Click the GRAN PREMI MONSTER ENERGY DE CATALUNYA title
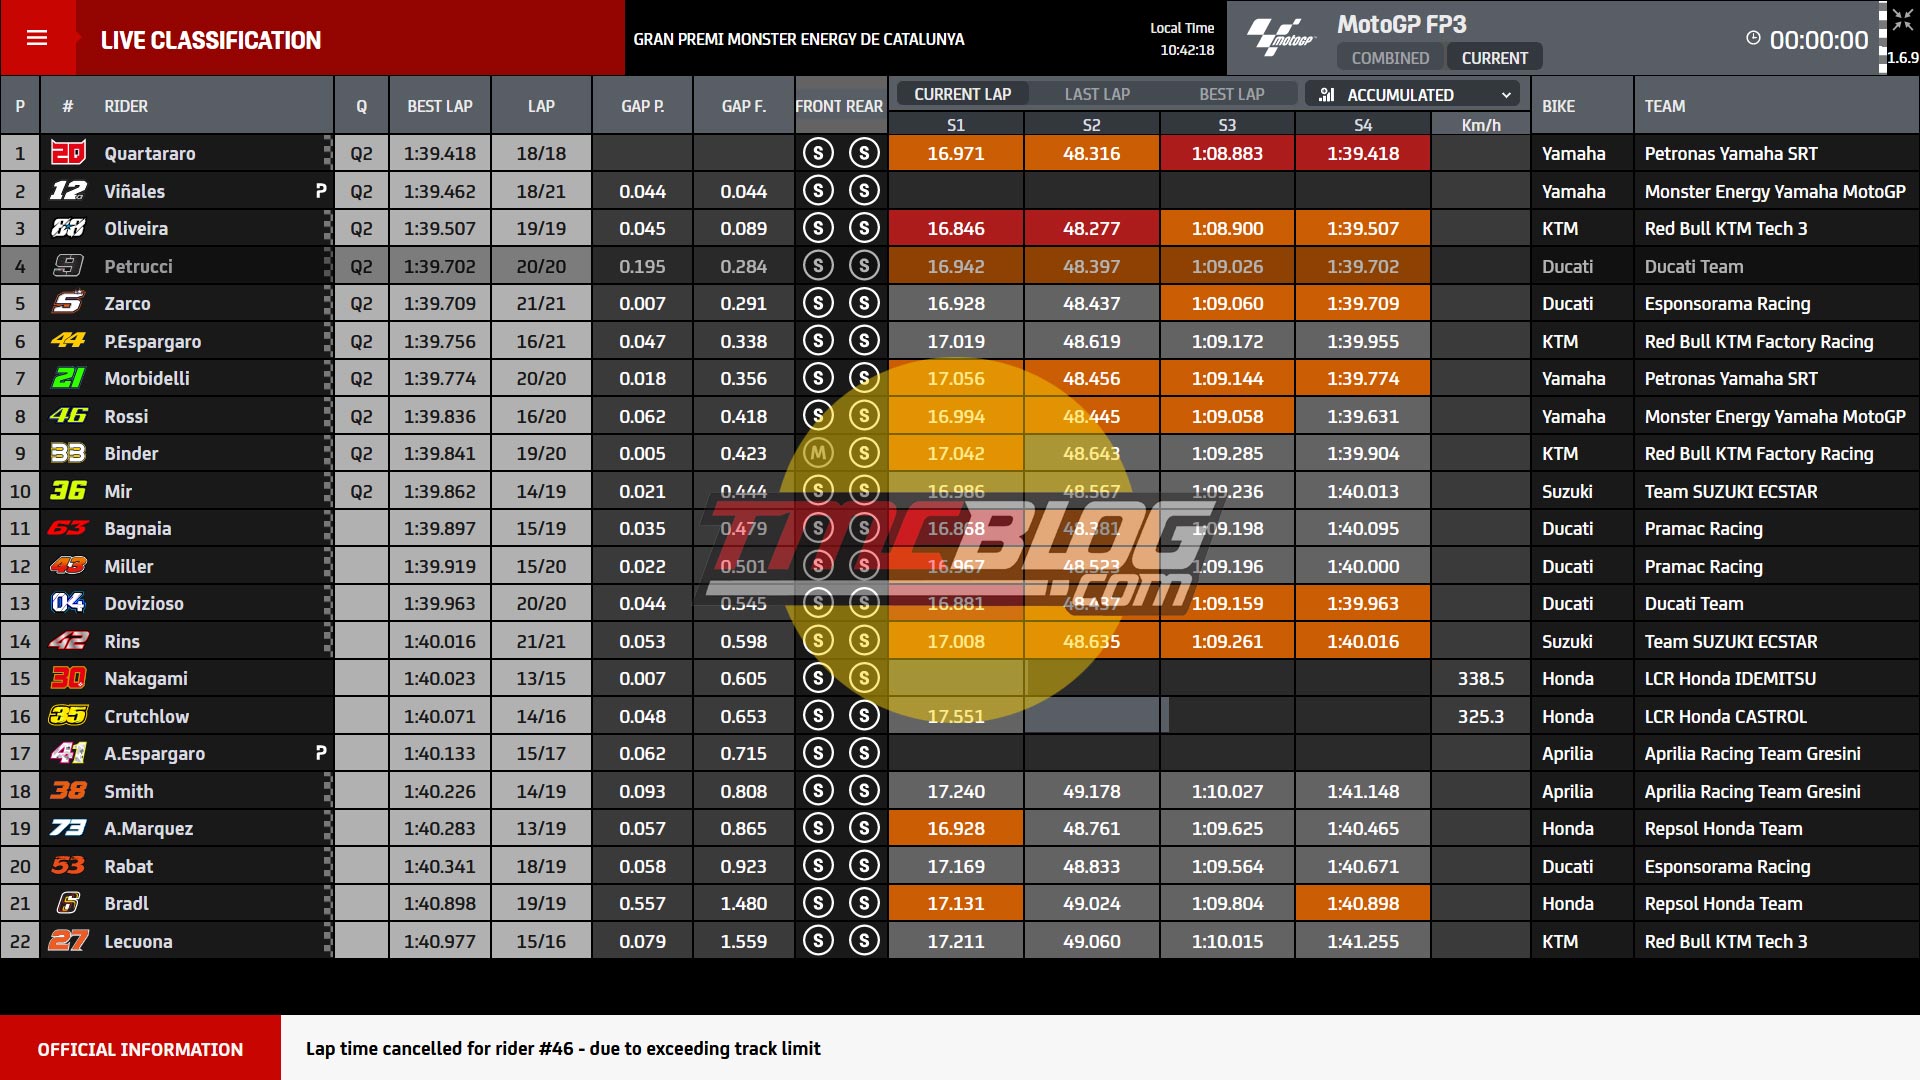 [799, 39]
